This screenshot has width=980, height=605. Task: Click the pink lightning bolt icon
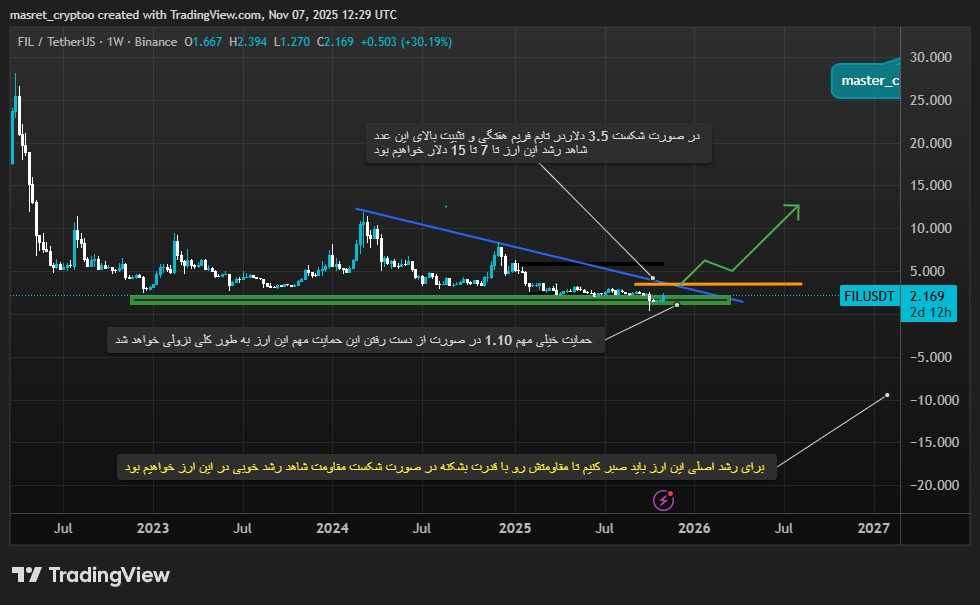pyautogui.click(x=662, y=499)
